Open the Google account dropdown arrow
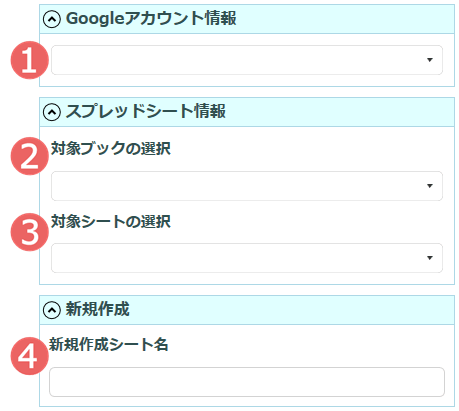The width and height of the screenshot is (459, 411). 430,60
